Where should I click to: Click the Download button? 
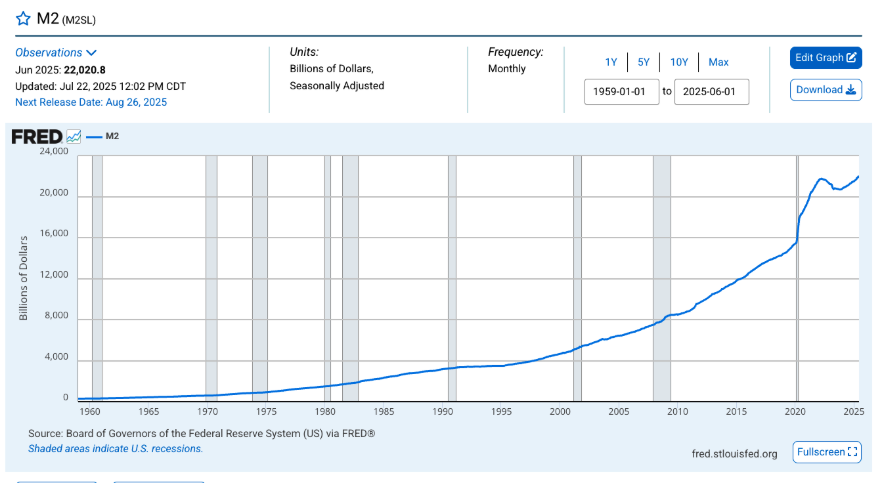tap(825, 90)
